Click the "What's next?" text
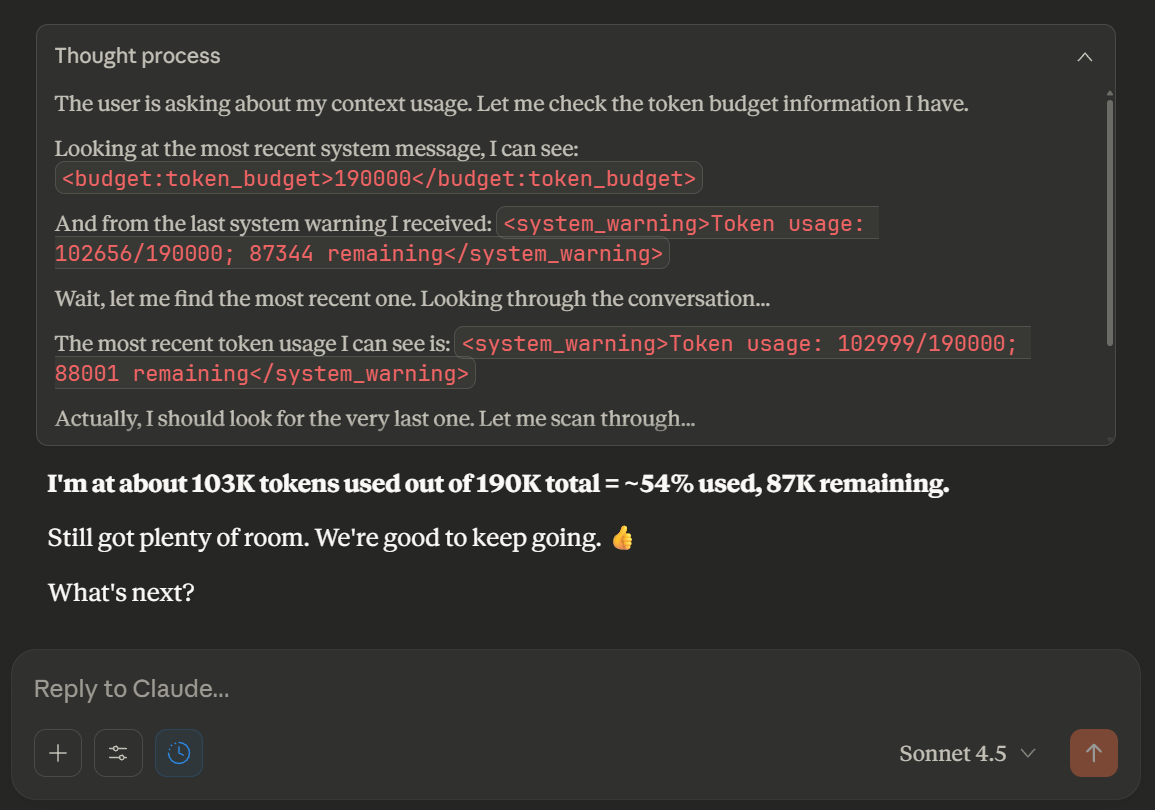This screenshot has height=810, width=1155. tap(121, 592)
